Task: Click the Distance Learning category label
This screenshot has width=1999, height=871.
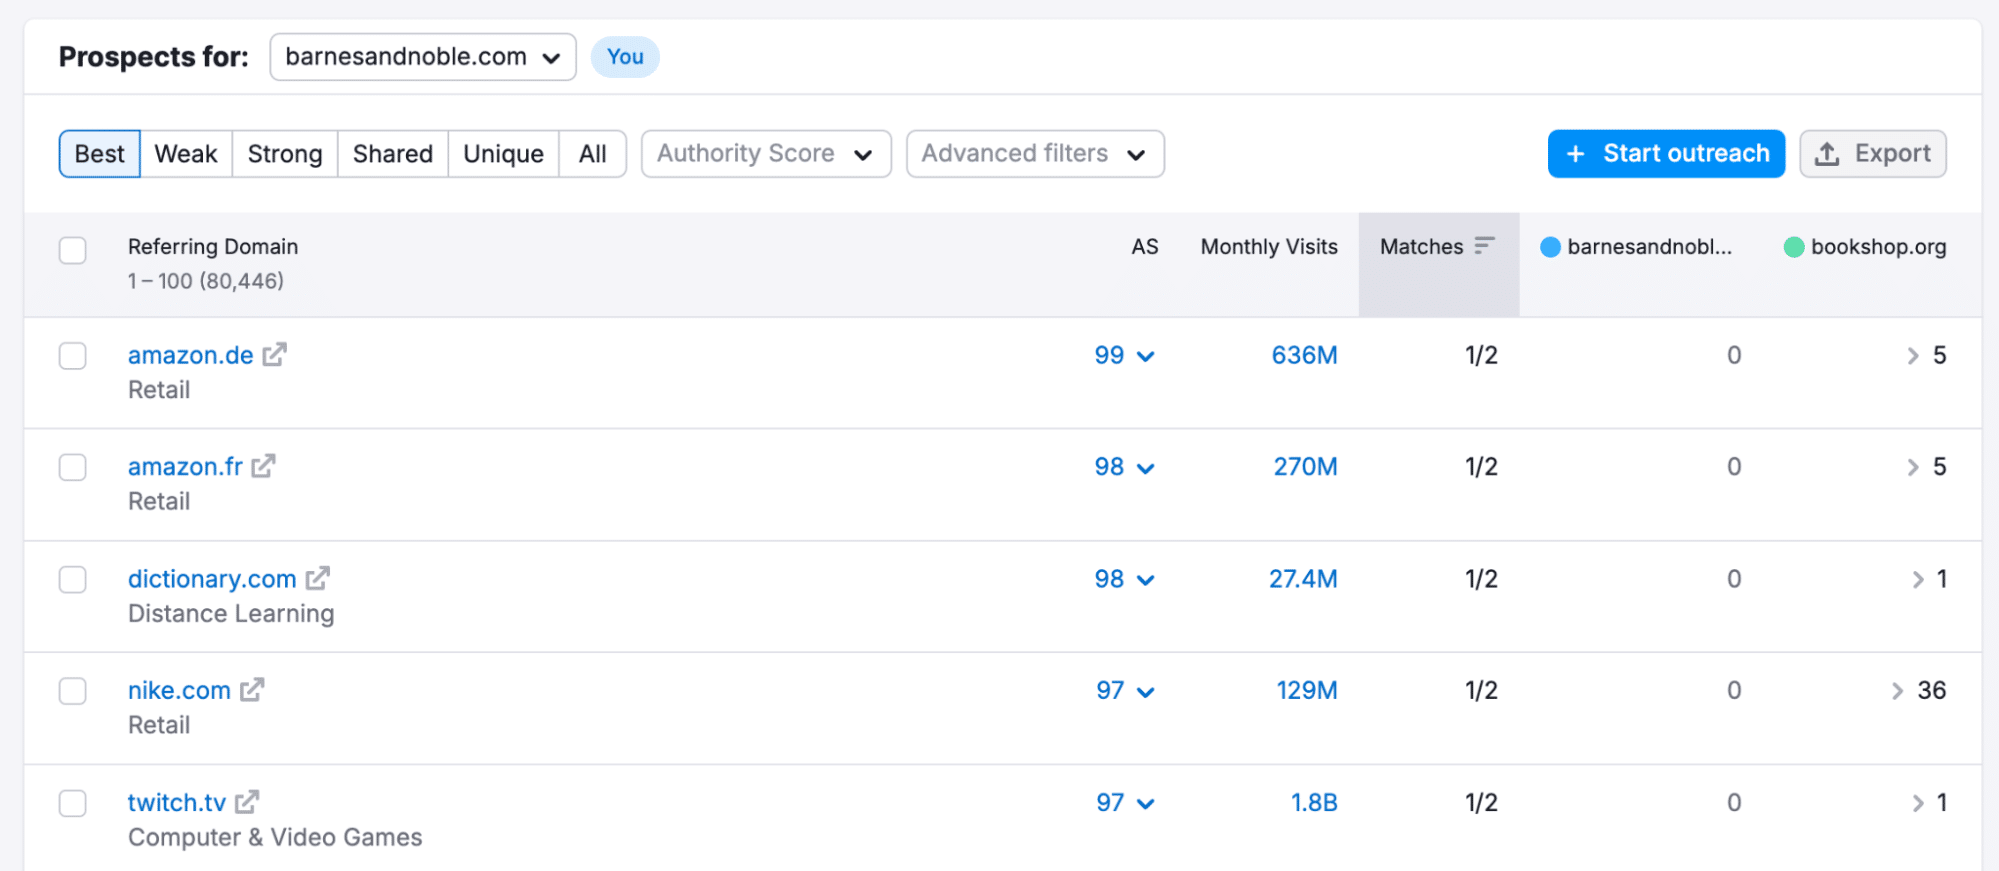Action: 231,614
